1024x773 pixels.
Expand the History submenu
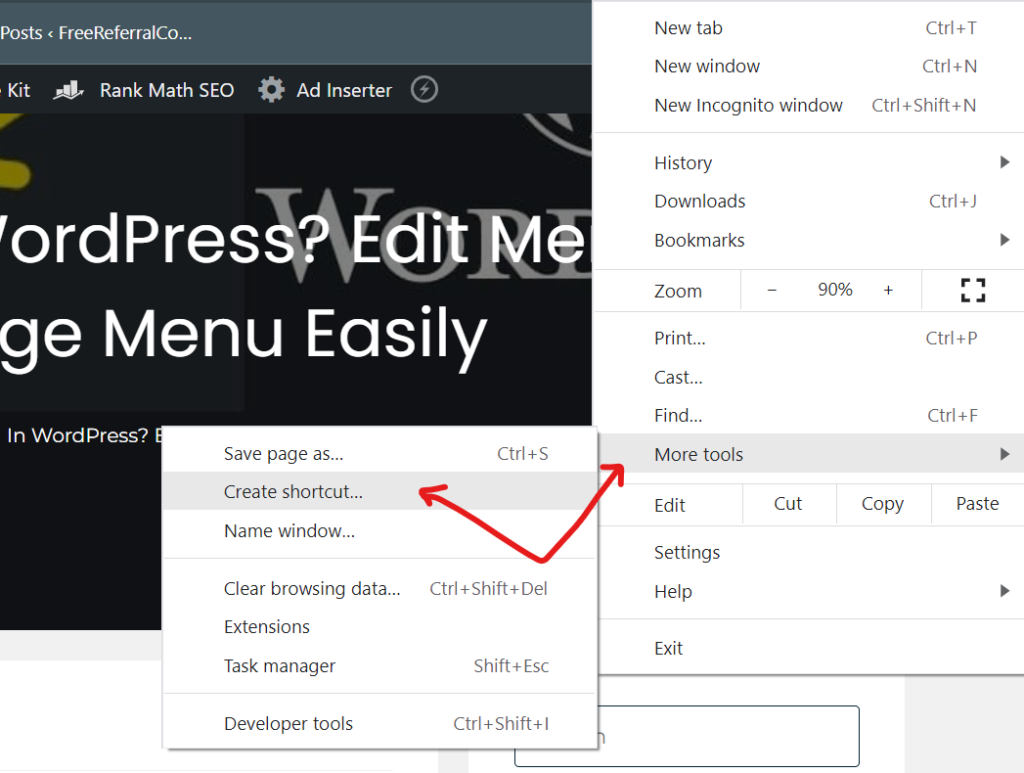(x=683, y=162)
